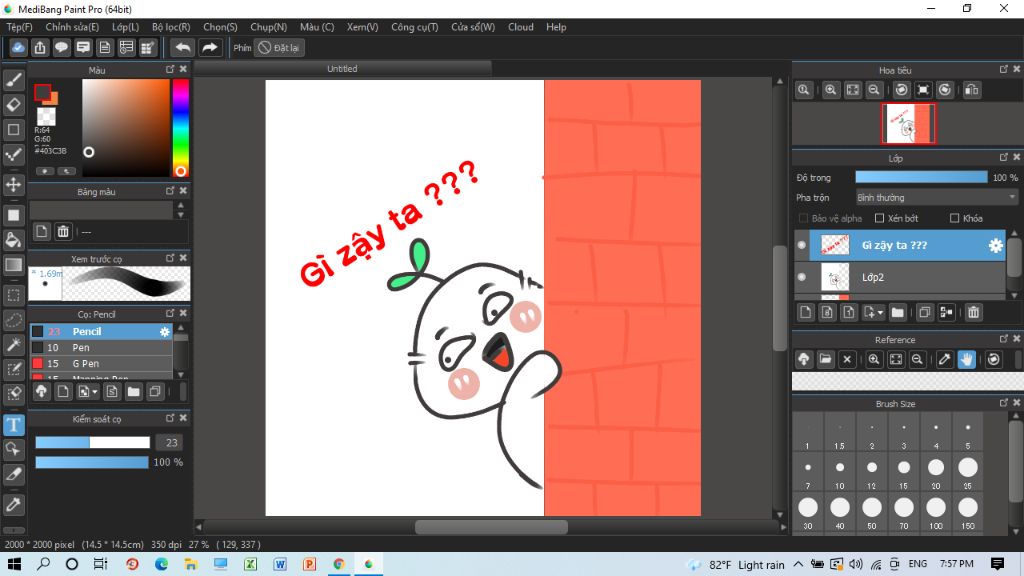Zoom out on the Navigator panel
The image size is (1024, 576).
(x=874, y=90)
